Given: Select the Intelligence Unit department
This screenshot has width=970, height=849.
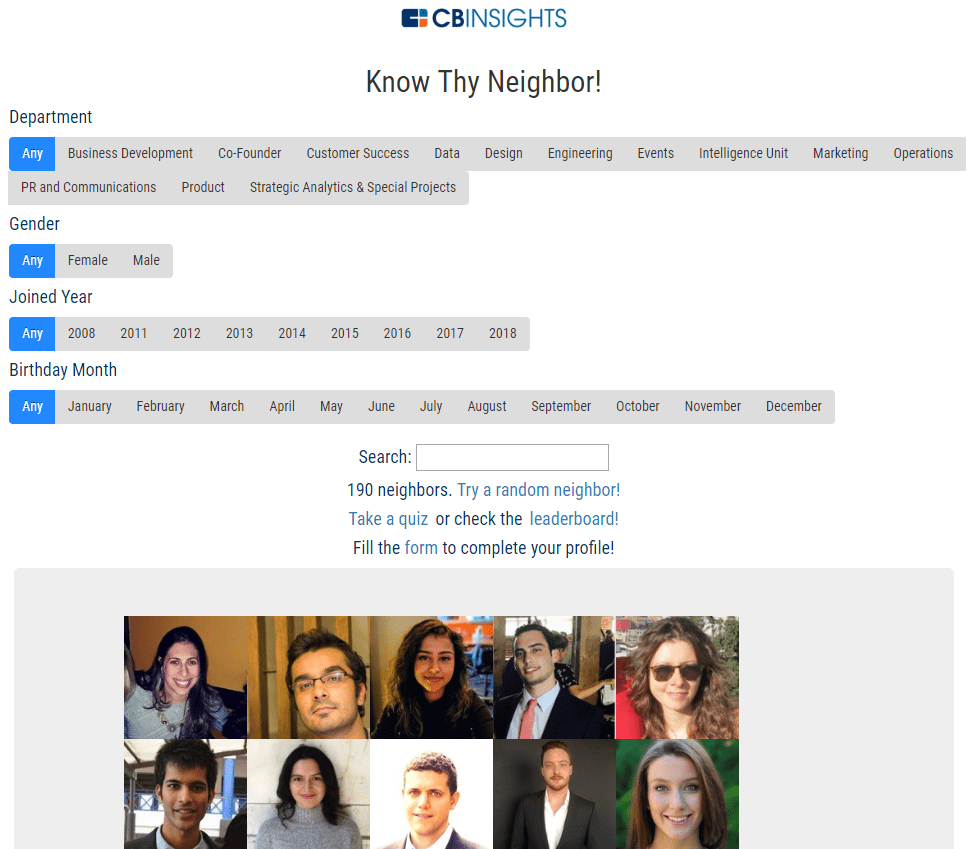Looking at the screenshot, I should 743,153.
